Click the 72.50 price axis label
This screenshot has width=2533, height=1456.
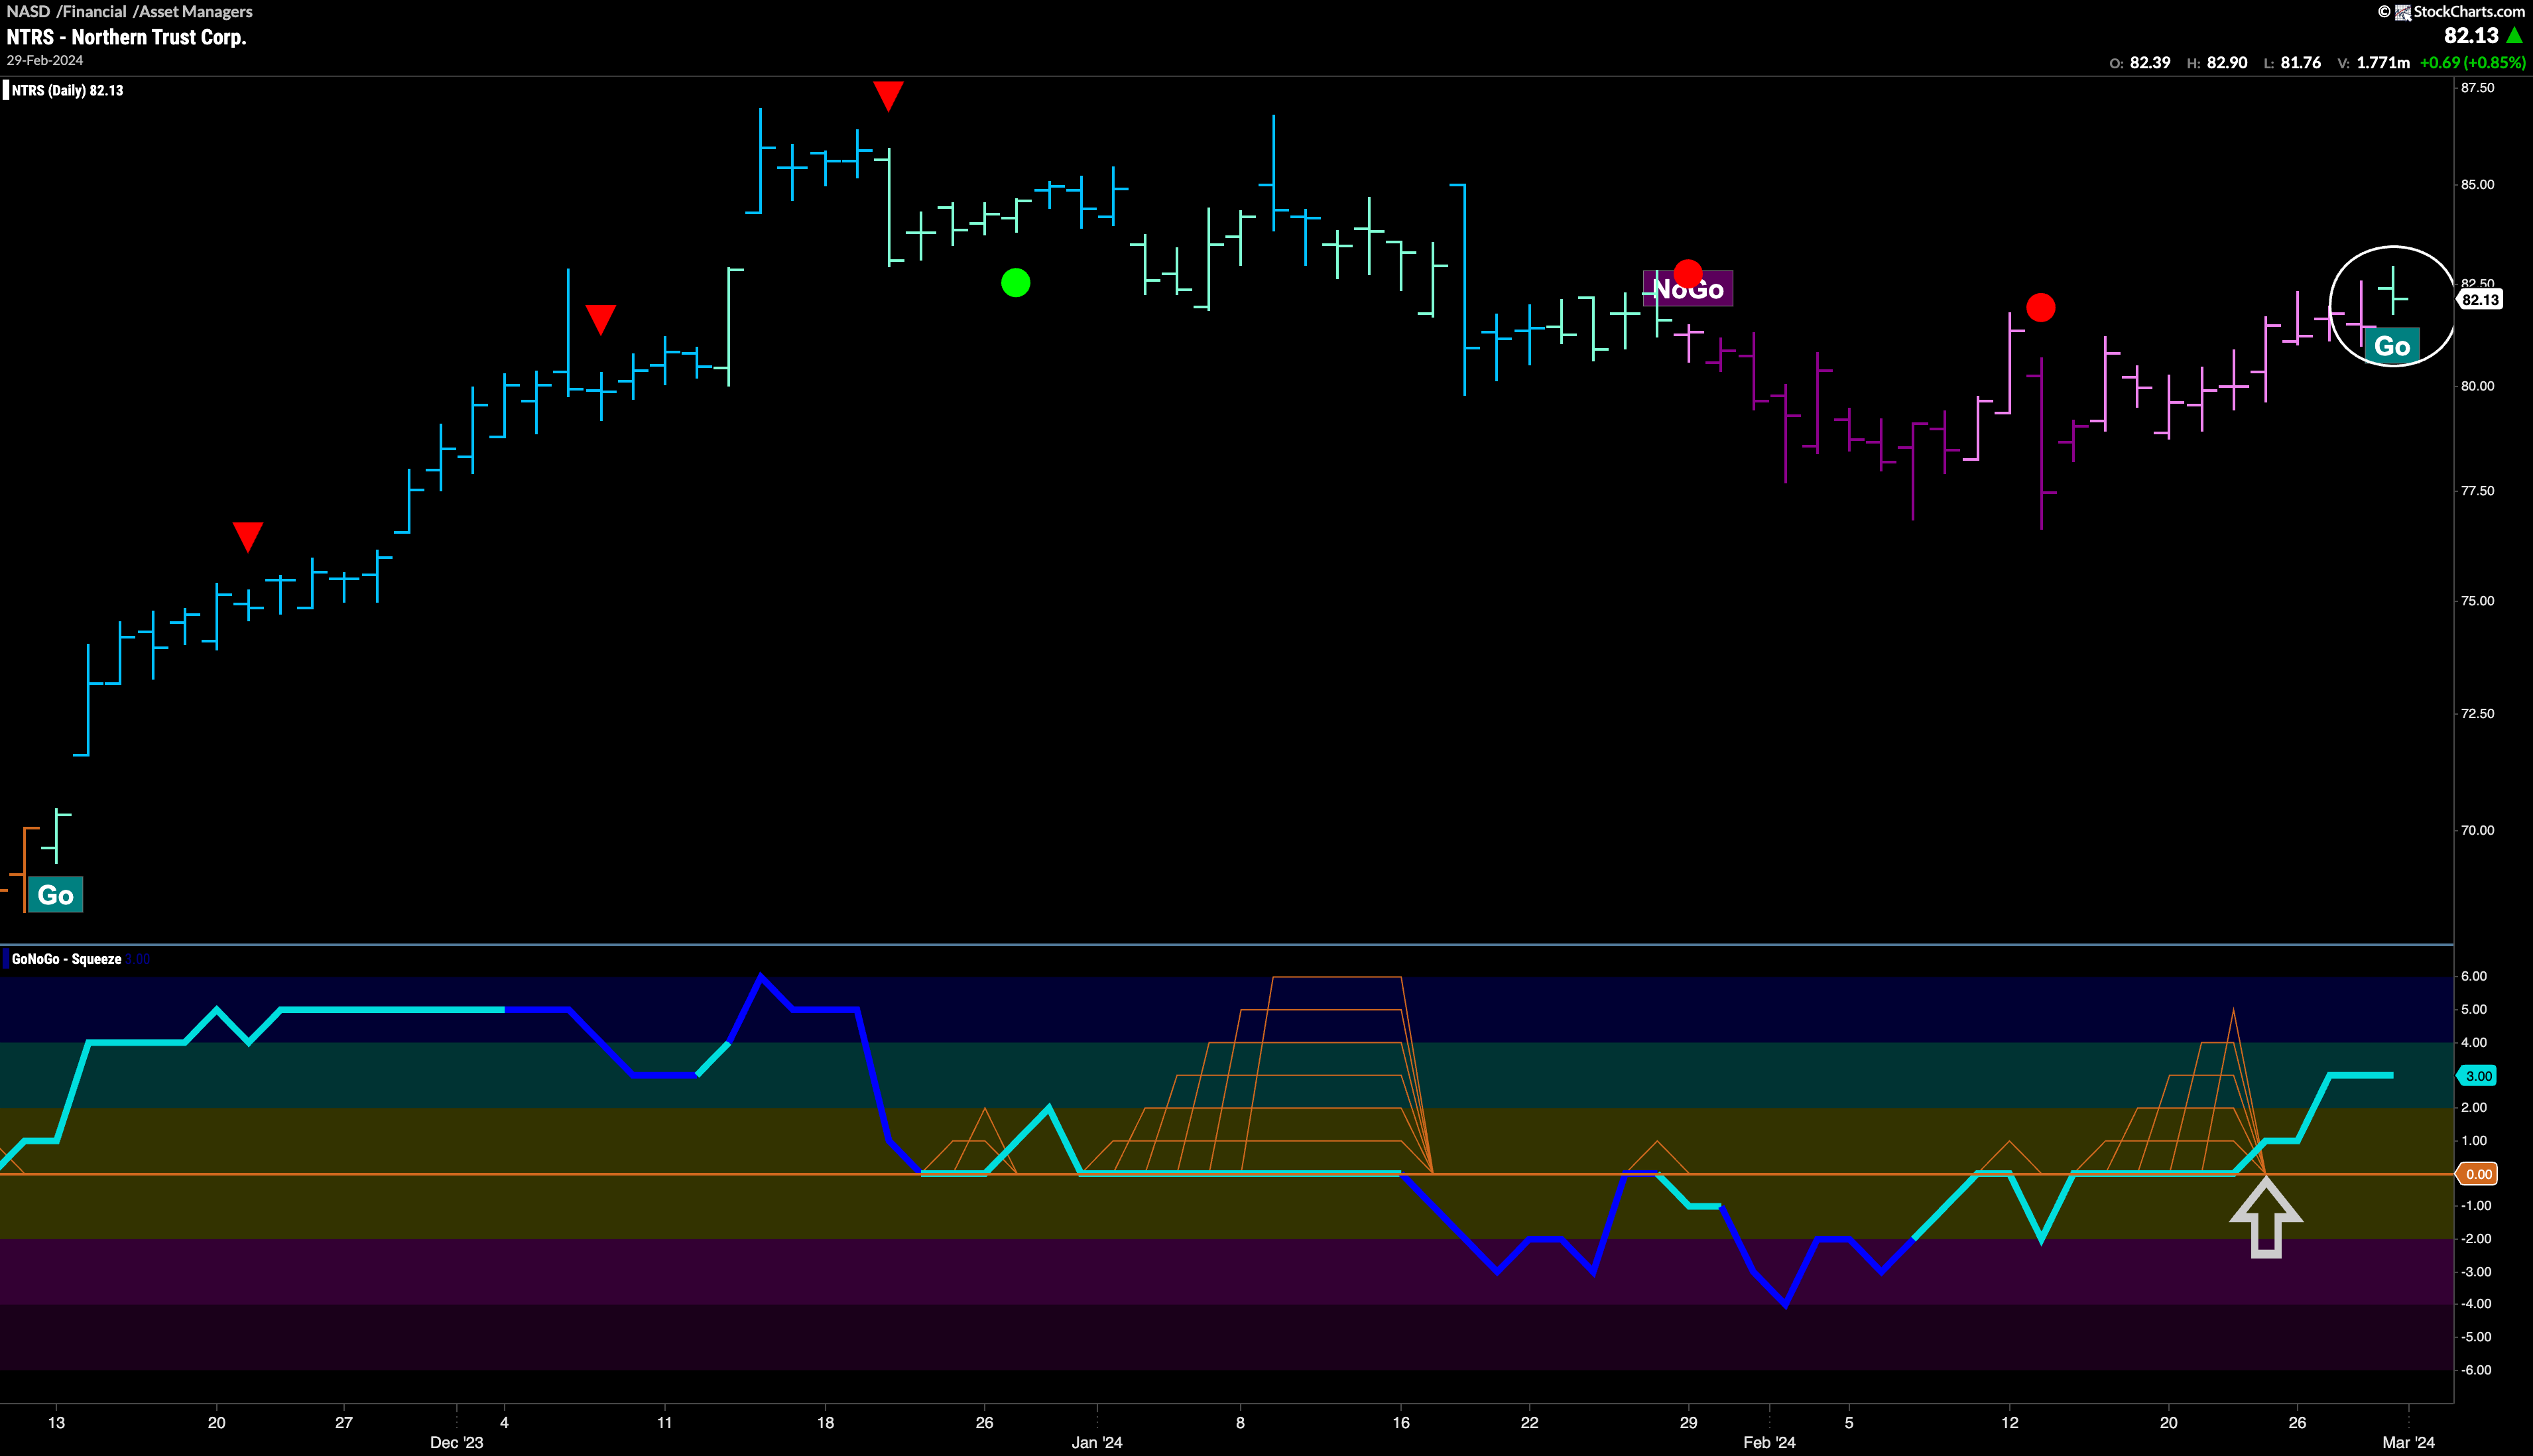(x=2477, y=714)
